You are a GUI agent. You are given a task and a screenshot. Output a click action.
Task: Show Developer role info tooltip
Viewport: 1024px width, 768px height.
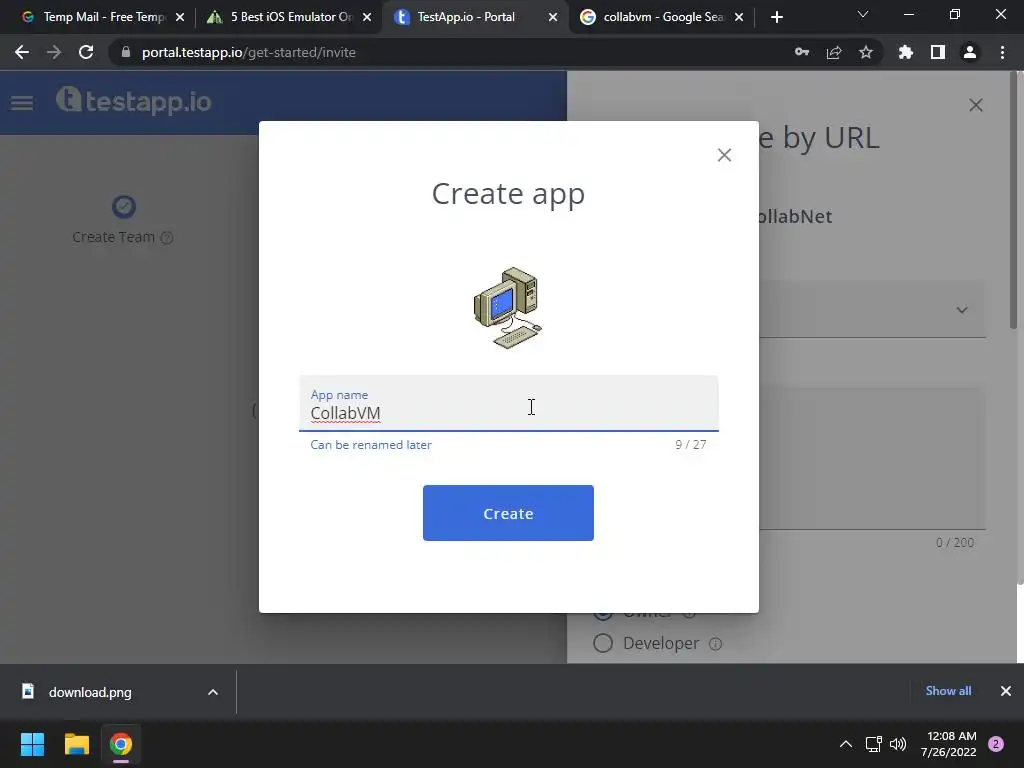pos(716,644)
